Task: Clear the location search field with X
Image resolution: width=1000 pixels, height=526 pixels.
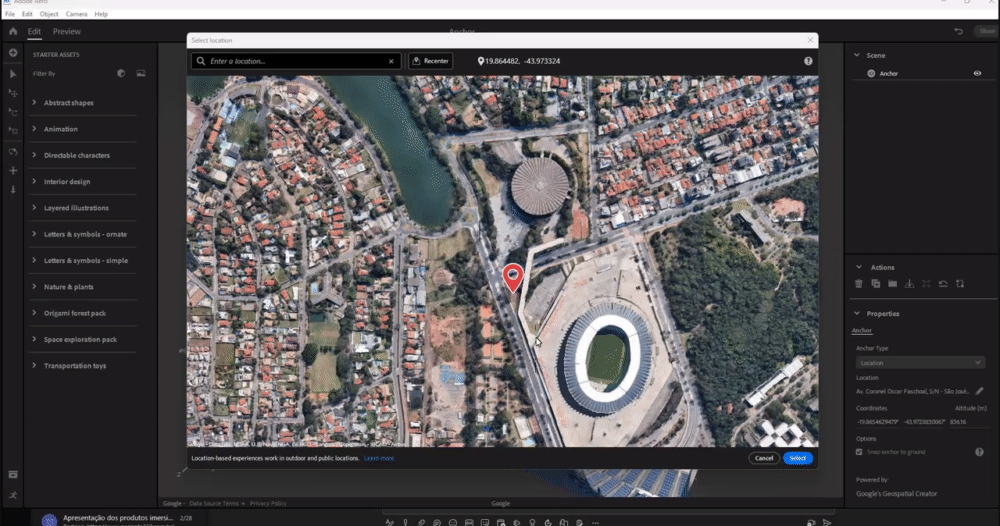Action: (x=391, y=61)
